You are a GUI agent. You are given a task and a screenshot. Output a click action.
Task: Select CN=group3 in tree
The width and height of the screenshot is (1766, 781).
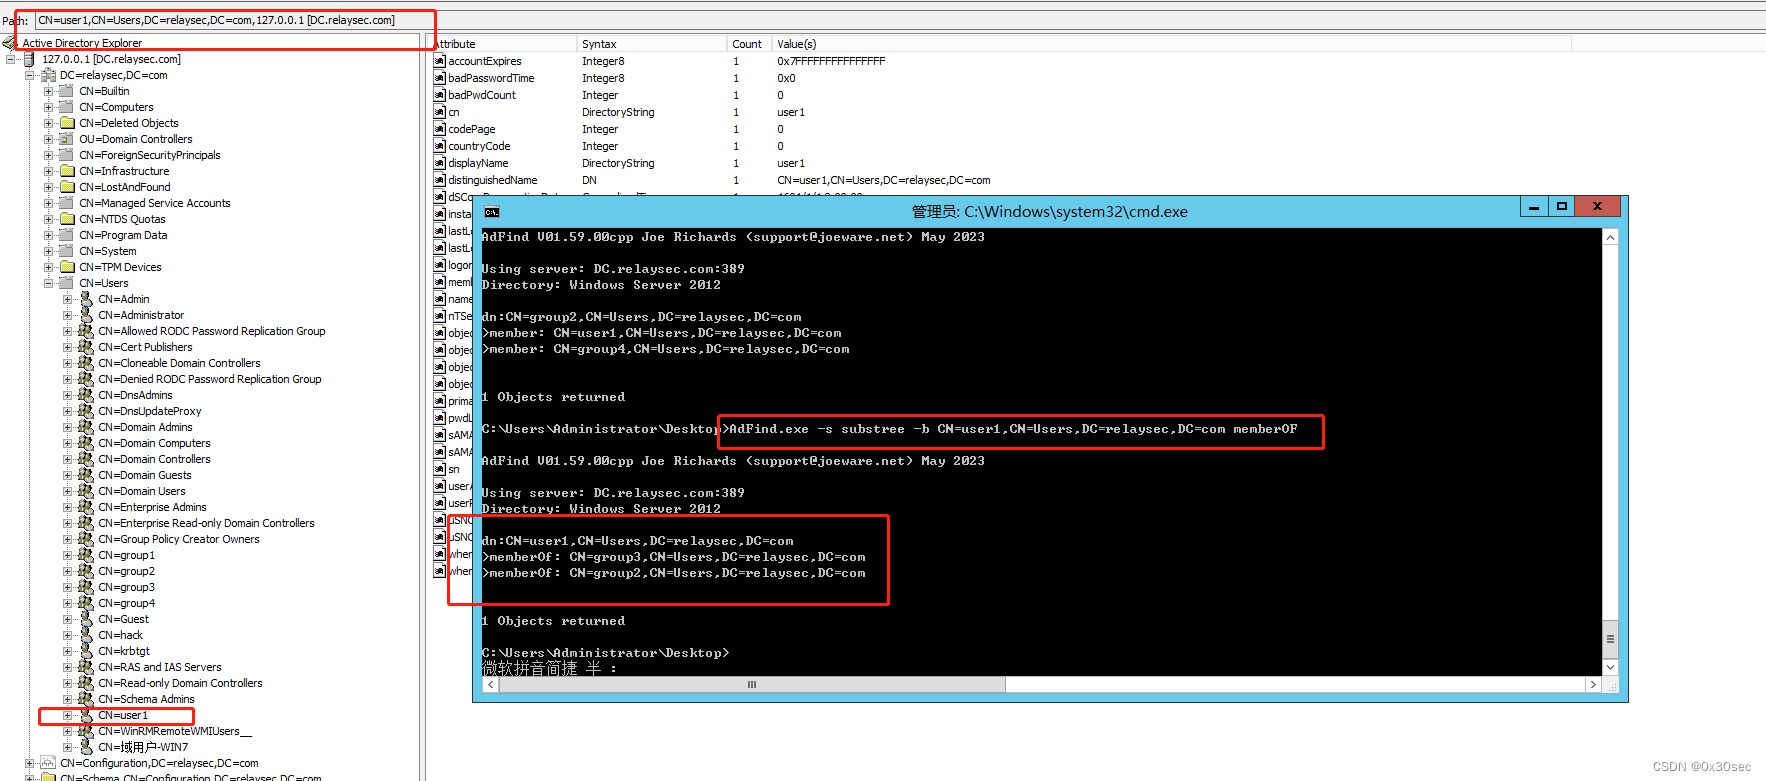127,587
